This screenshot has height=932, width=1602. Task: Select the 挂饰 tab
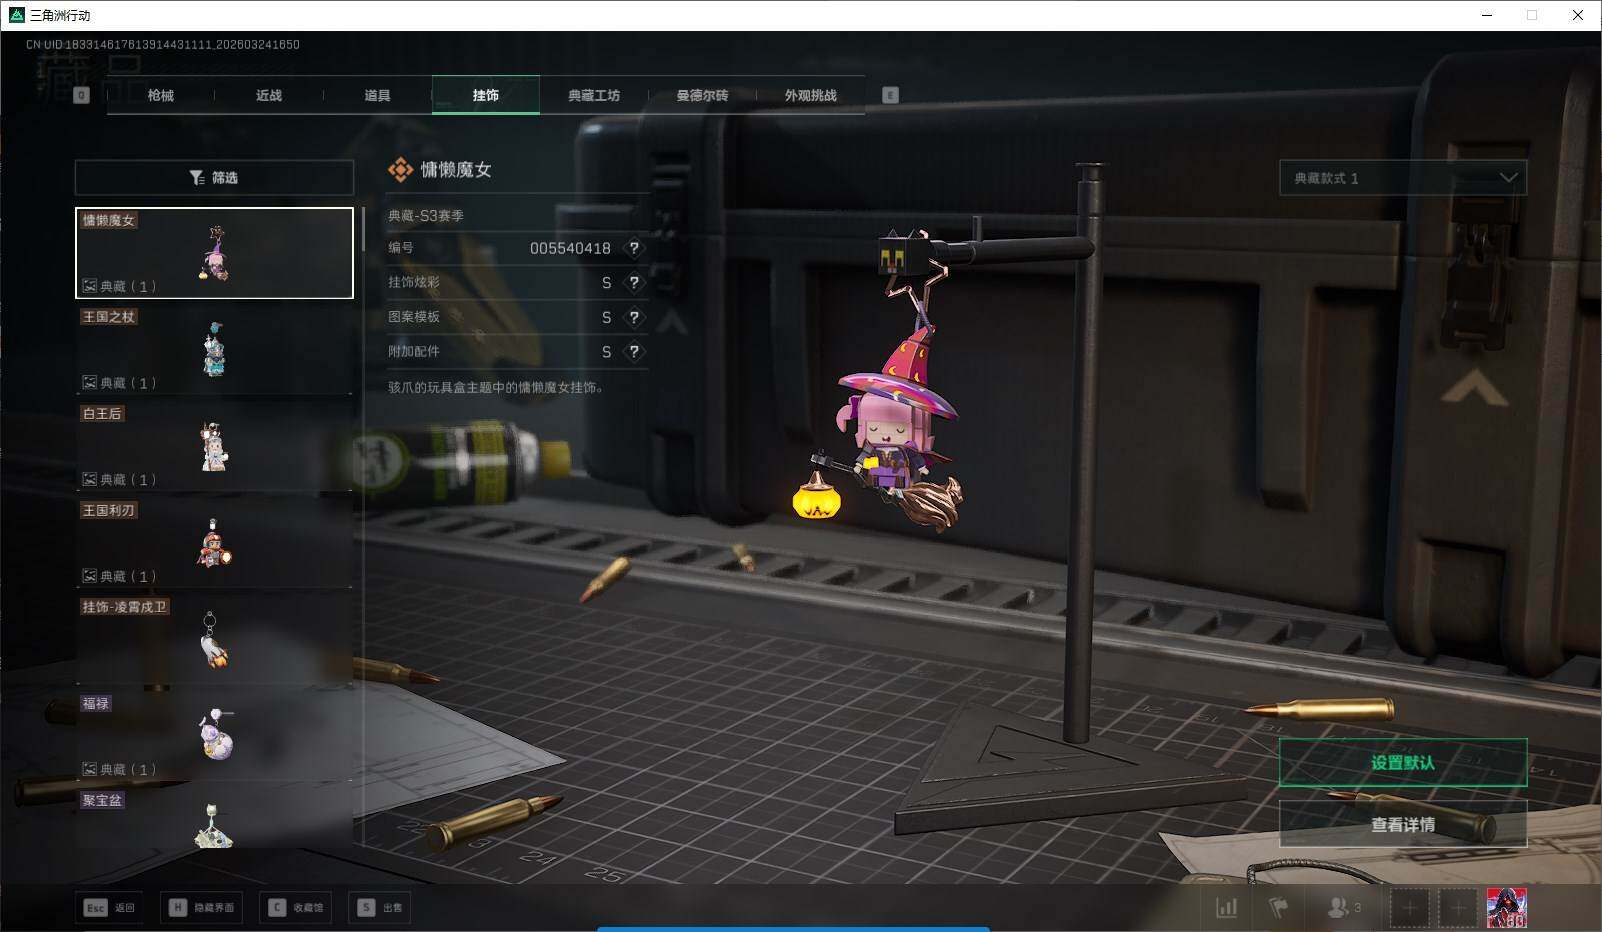(486, 95)
